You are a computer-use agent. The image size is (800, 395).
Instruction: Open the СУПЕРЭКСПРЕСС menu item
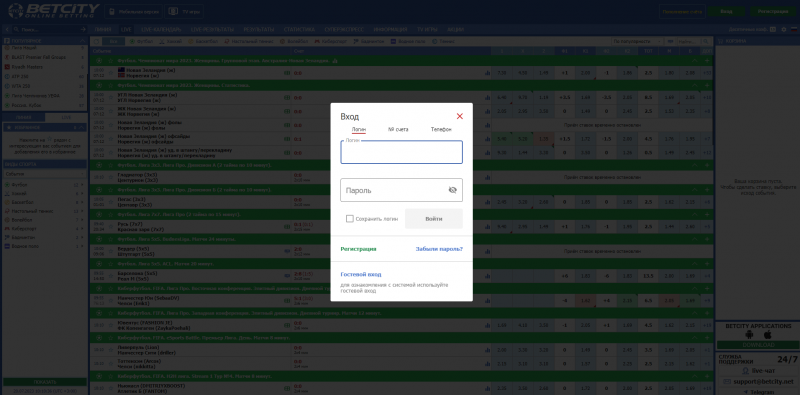point(344,30)
